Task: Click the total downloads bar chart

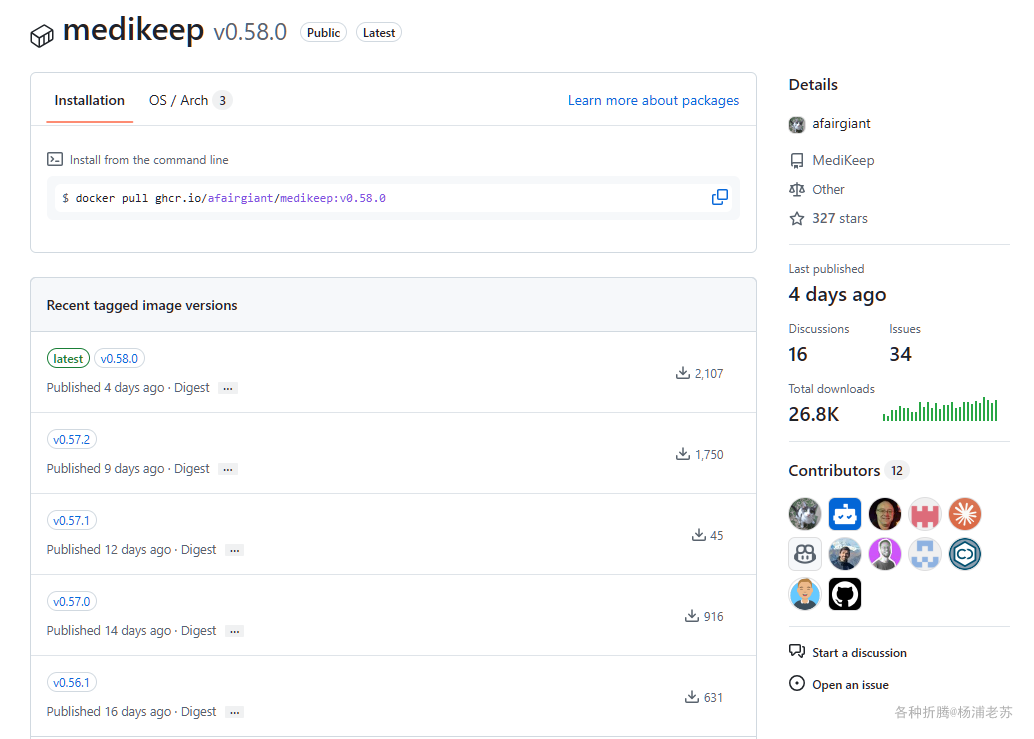Action: point(940,409)
